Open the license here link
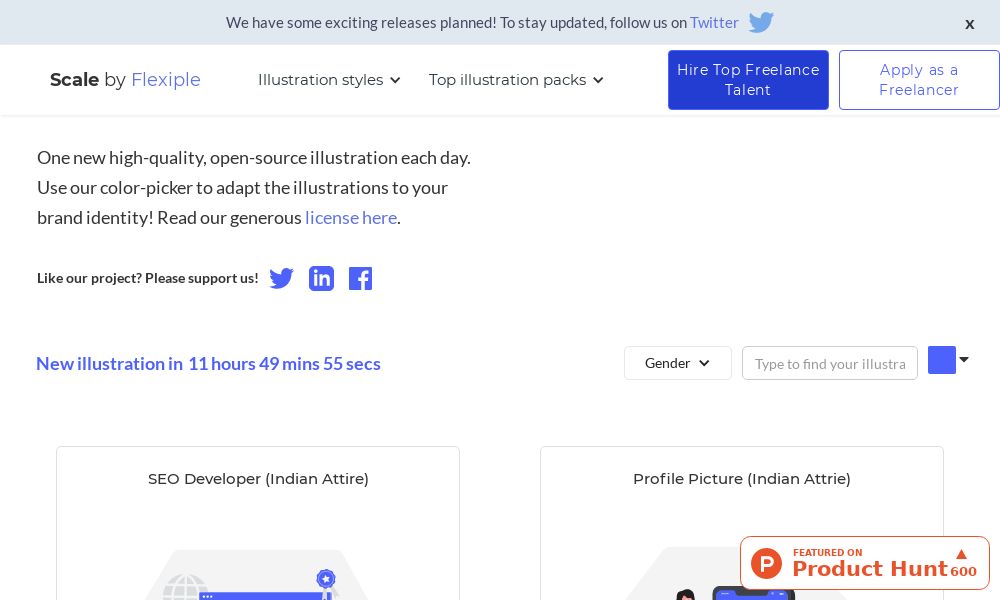This screenshot has width=1000, height=600. (x=351, y=218)
